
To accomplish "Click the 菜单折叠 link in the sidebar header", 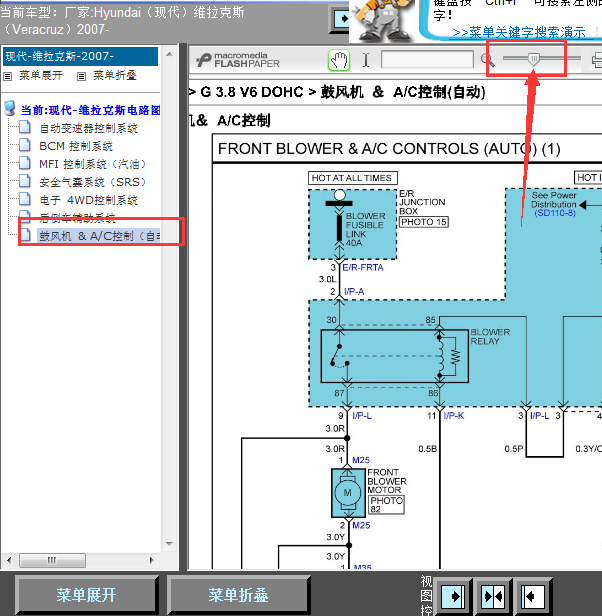I will pyautogui.click(x=115, y=75).
